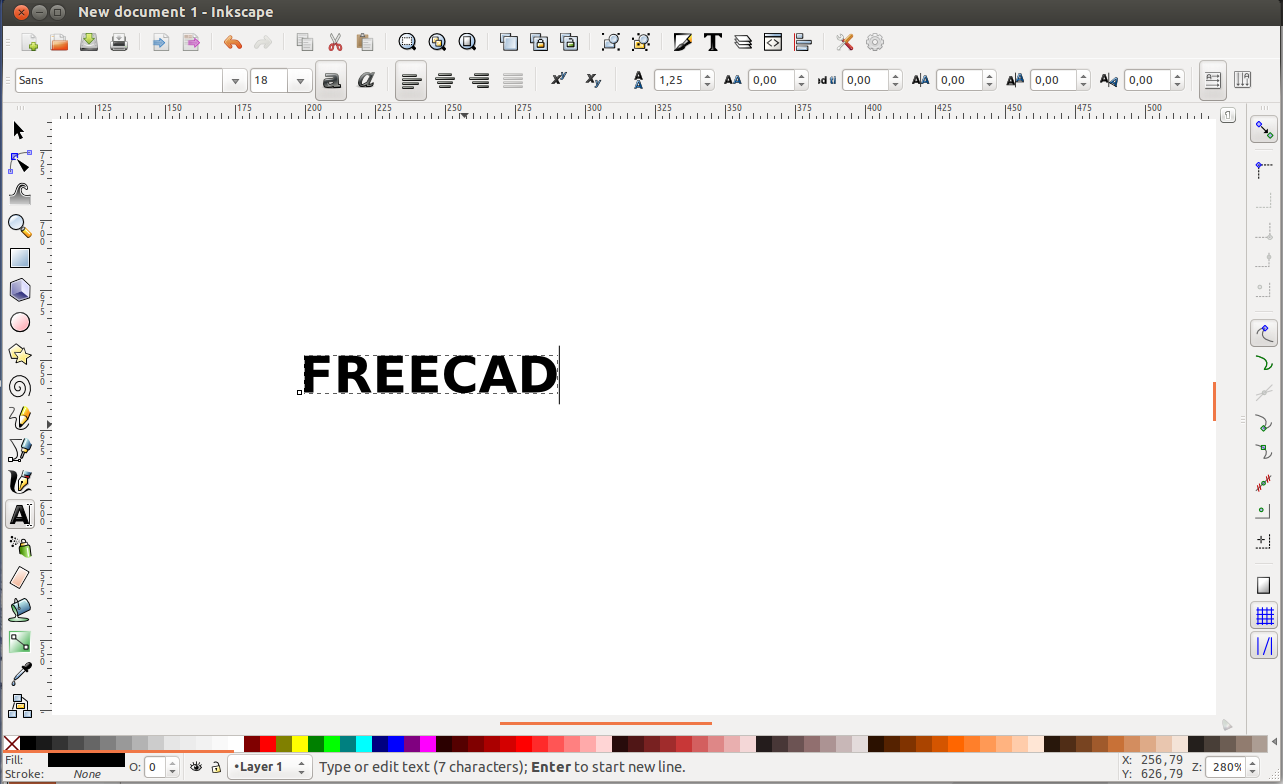Open the font size dropdown

point(301,81)
